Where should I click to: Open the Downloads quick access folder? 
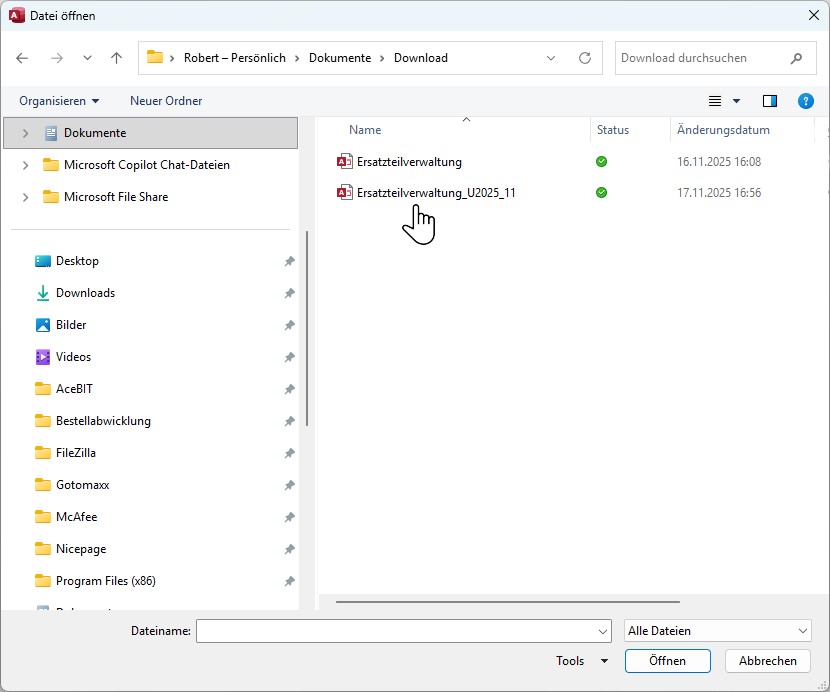85,293
